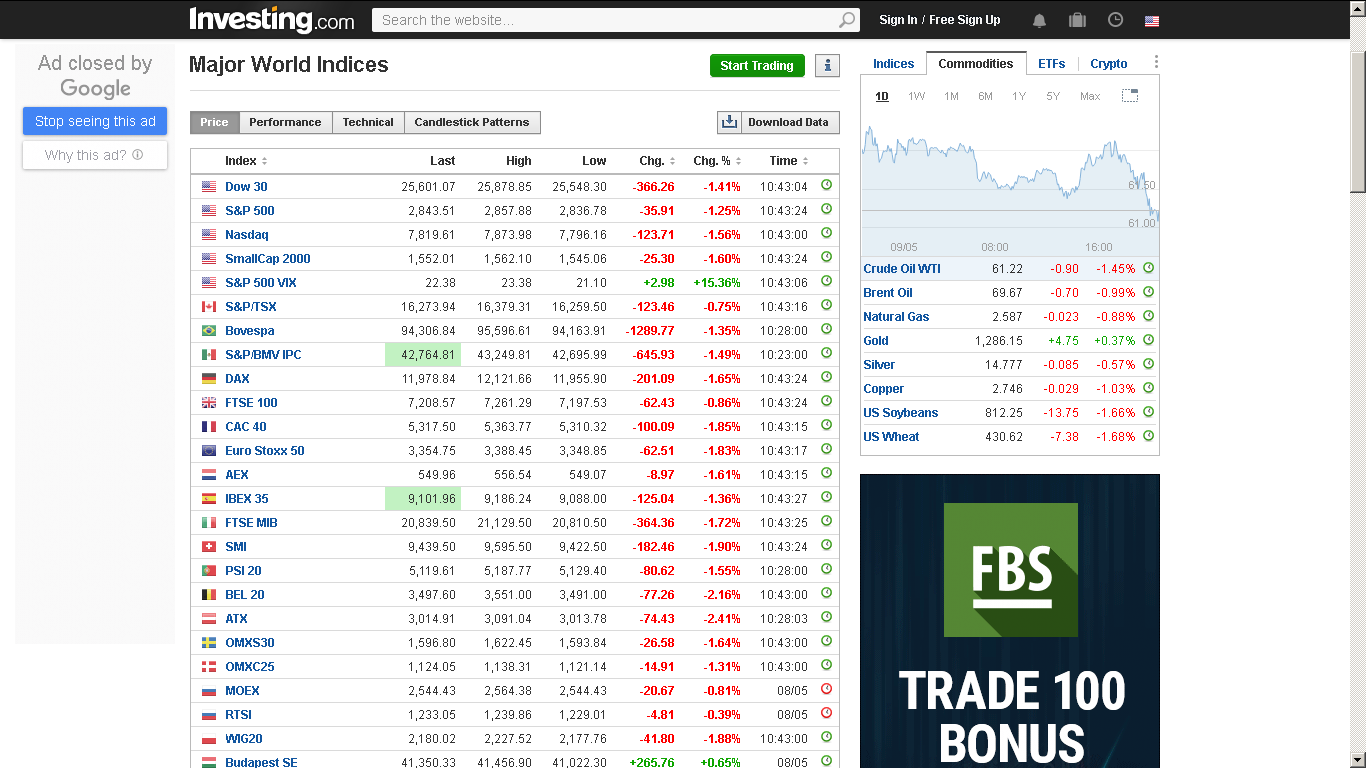Open the Natural Gas commodity link

click(896, 317)
